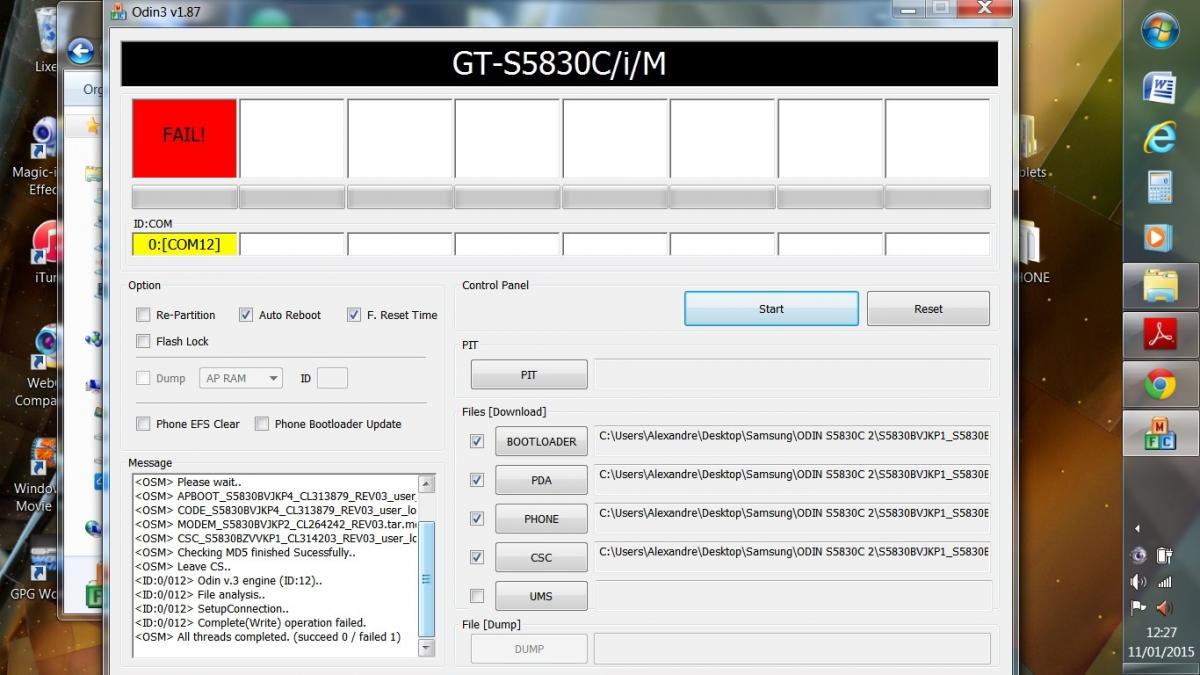Click the yellow 0:[COM12] port box

point(184,244)
